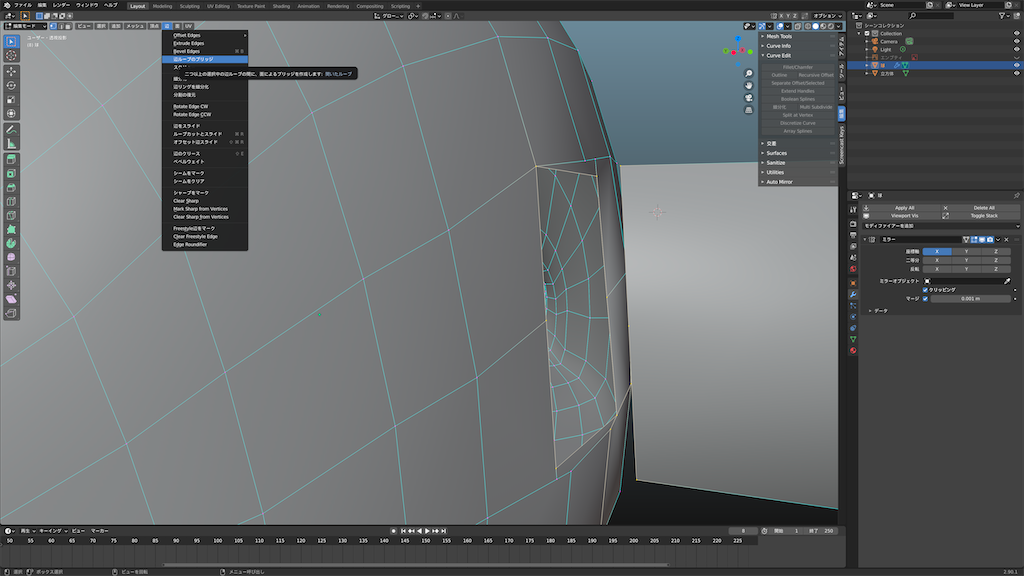Select the Scale tool in left toolbar
This screenshot has height=576, width=1024.
click(11, 99)
